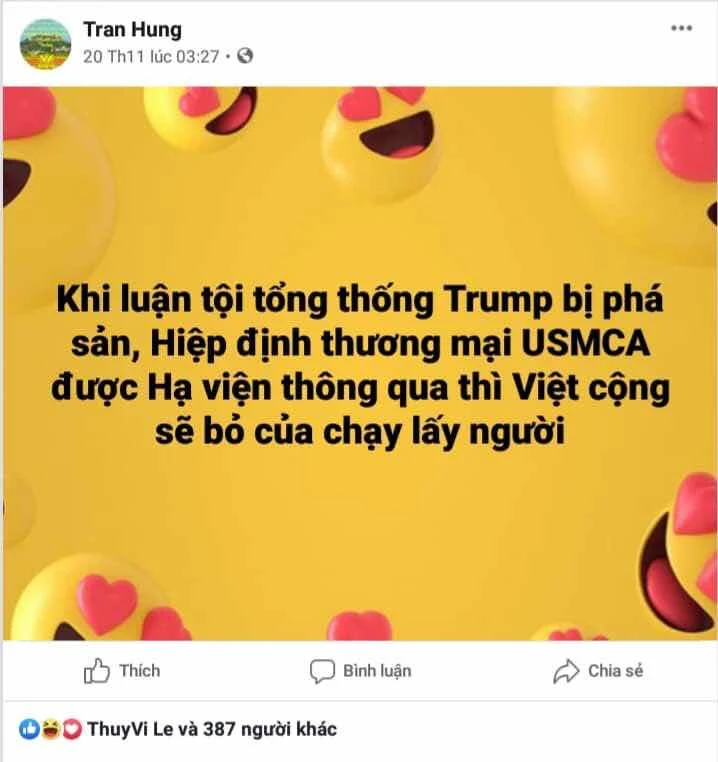Open the Tran Hung profile name link

pos(133,30)
